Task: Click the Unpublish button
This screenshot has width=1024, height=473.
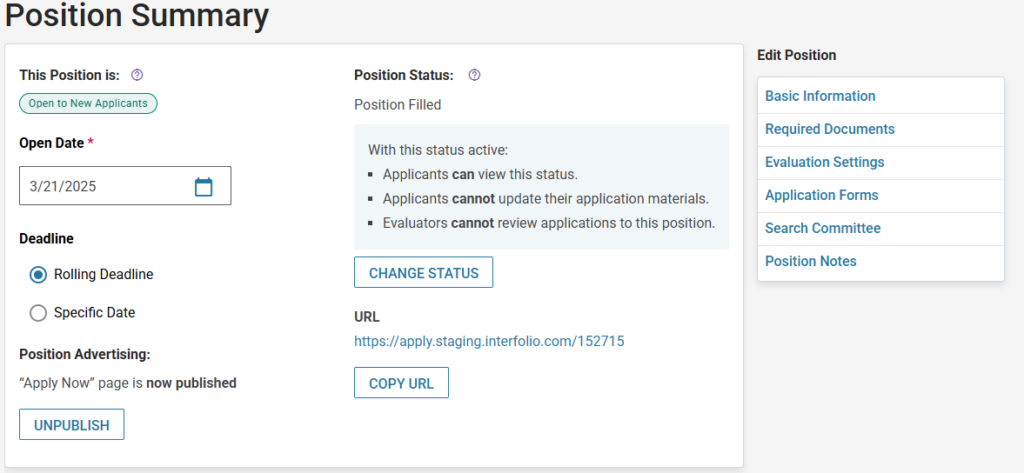Action: pos(72,425)
